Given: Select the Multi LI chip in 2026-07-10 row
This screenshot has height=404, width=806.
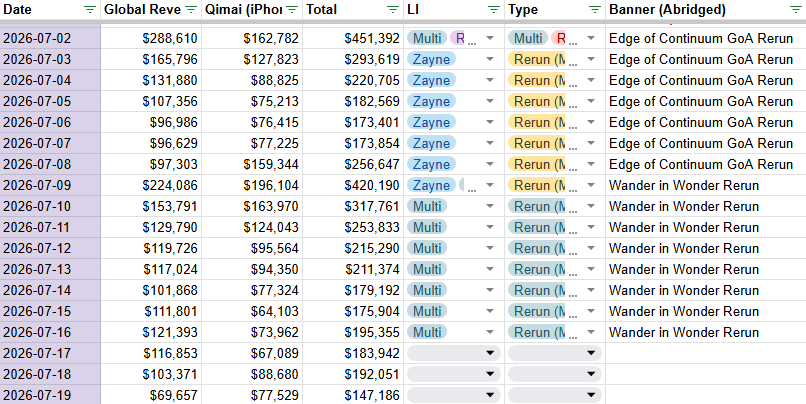Looking at the screenshot, I should point(427,207).
